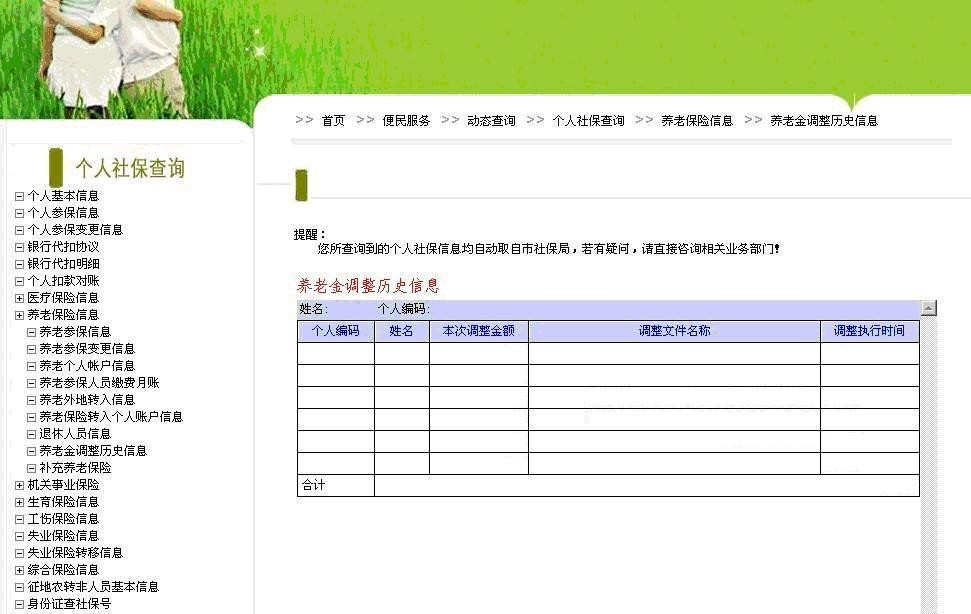Select 养老个人帐户信息 in the sidebar

(87, 366)
